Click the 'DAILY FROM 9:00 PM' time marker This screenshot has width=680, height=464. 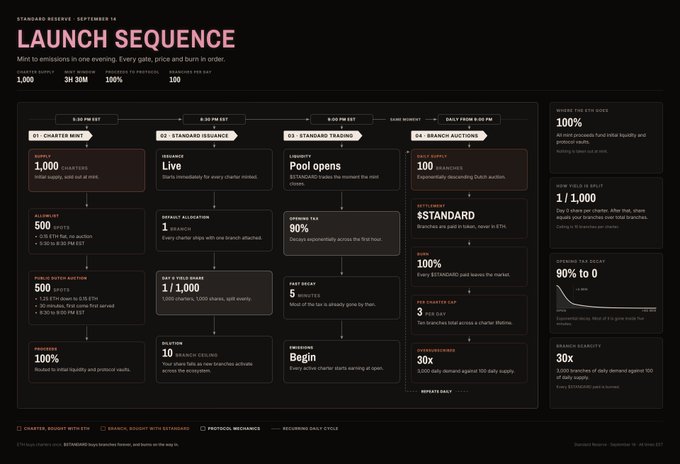pyautogui.click(x=469, y=119)
